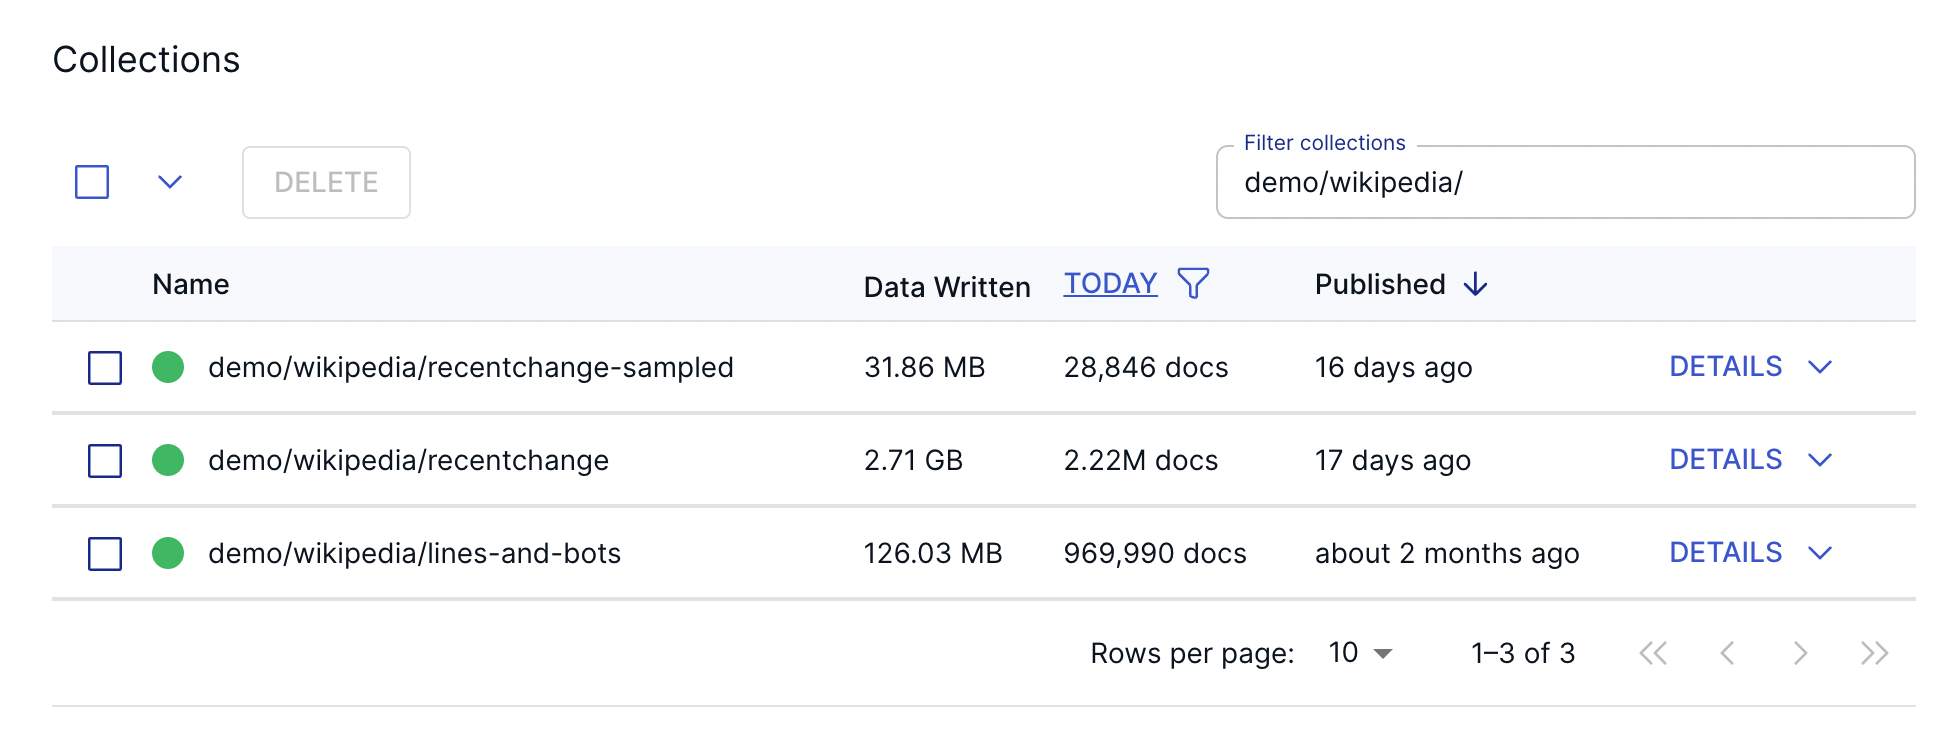Click the green status dot for recentchange-sampled
Screen dimensions: 1960x730
(x=168, y=367)
